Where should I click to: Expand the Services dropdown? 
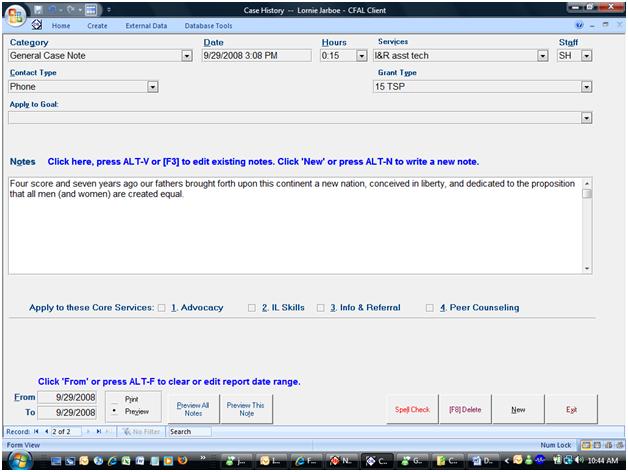[542, 56]
